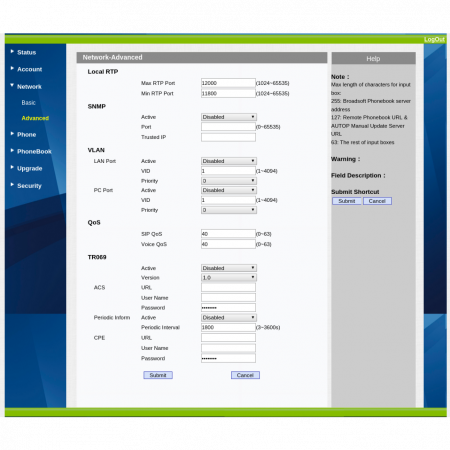Open Periodic Inform Active dropdown

pyautogui.click(x=229, y=317)
